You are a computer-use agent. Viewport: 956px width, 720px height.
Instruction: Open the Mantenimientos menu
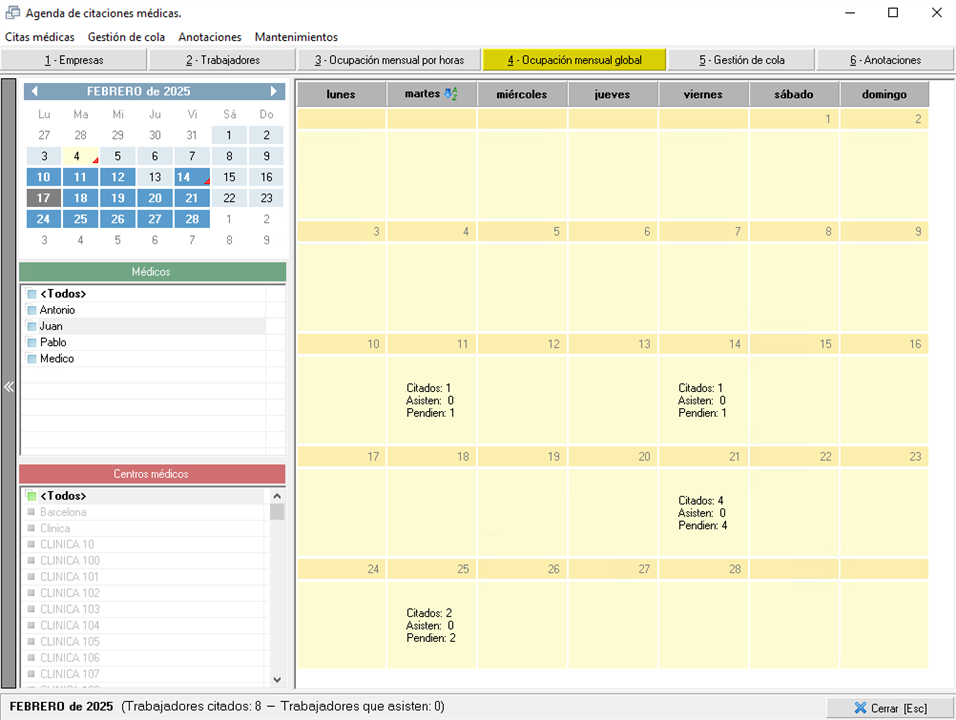click(296, 37)
